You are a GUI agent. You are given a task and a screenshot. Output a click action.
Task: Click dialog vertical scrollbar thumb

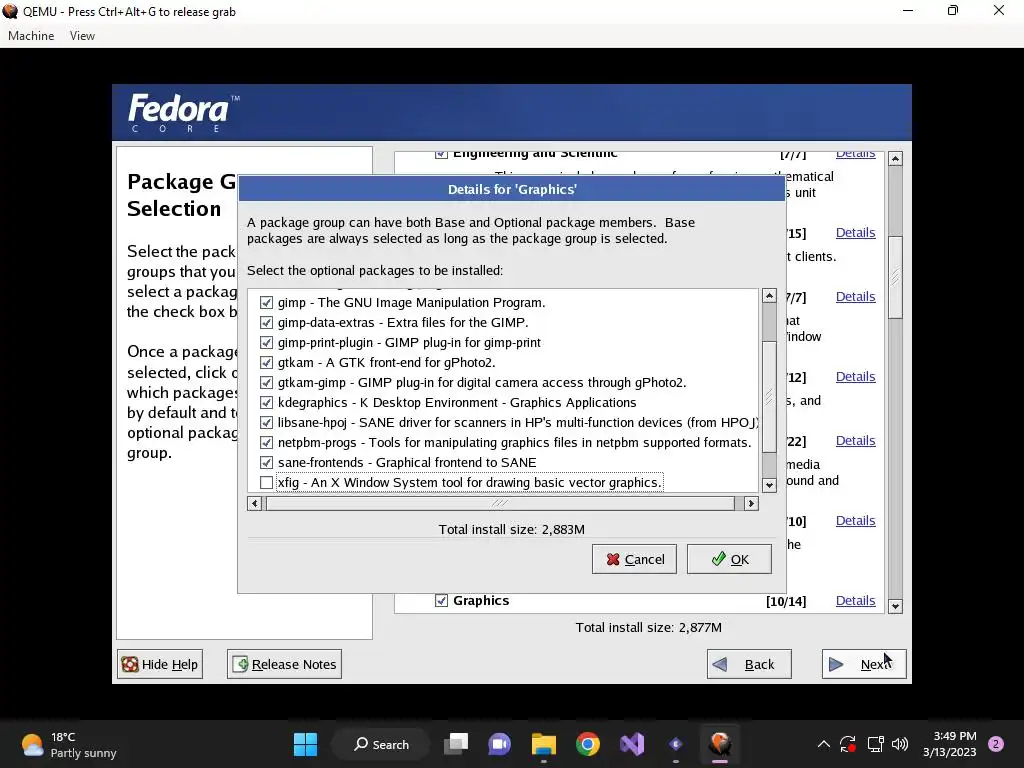pyautogui.click(x=769, y=396)
